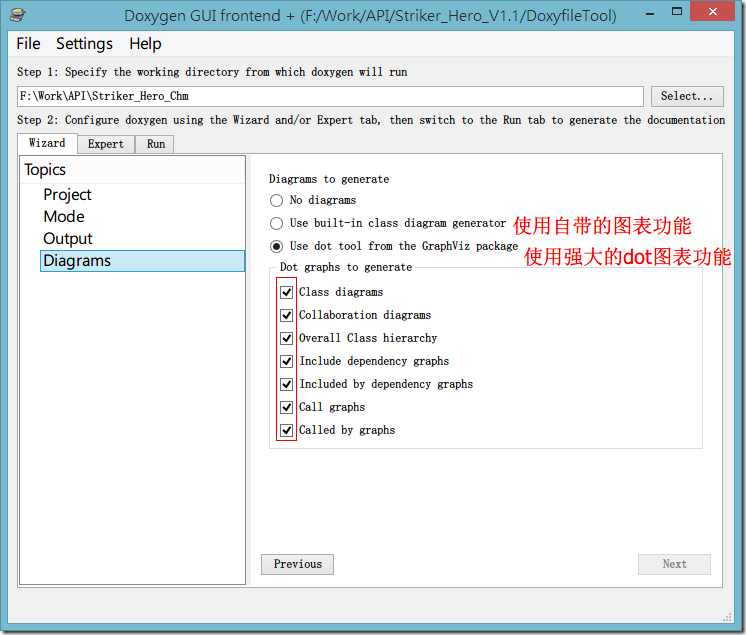Switch to the Wizard tab
Viewport: 746px width, 635px height.
[47, 143]
